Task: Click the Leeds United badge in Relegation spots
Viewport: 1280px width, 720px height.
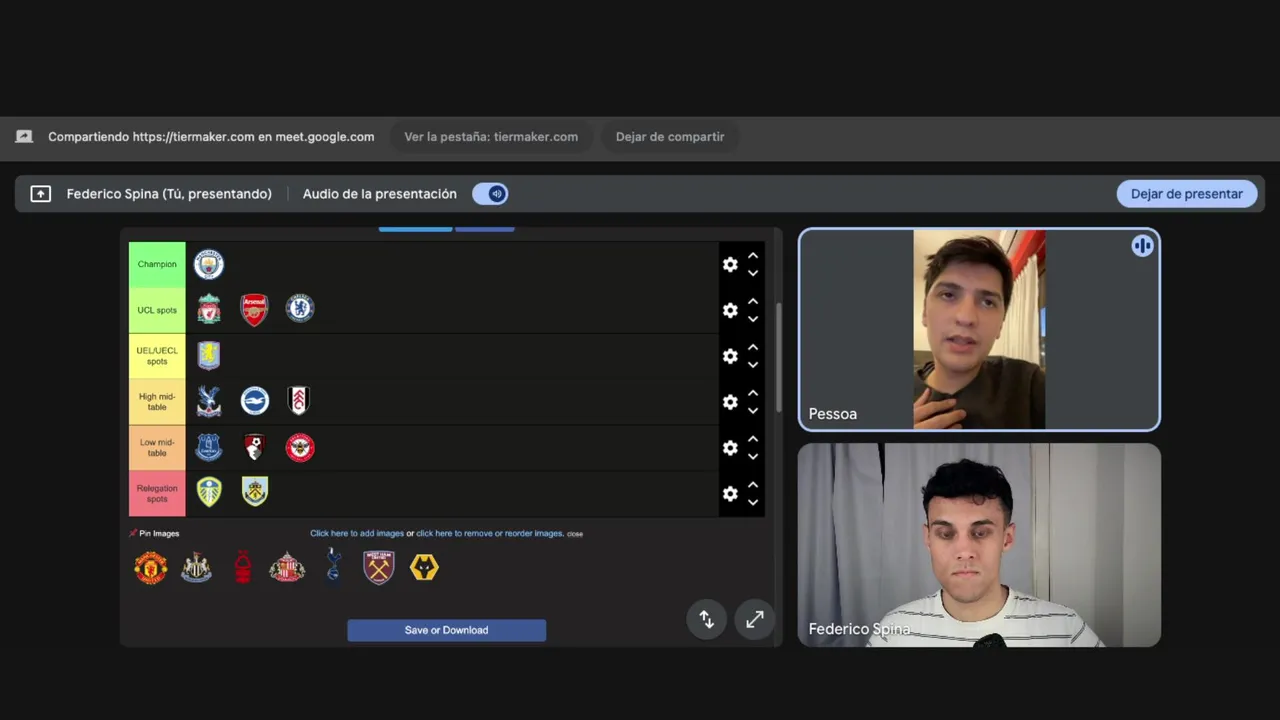Action: click(209, 492)
